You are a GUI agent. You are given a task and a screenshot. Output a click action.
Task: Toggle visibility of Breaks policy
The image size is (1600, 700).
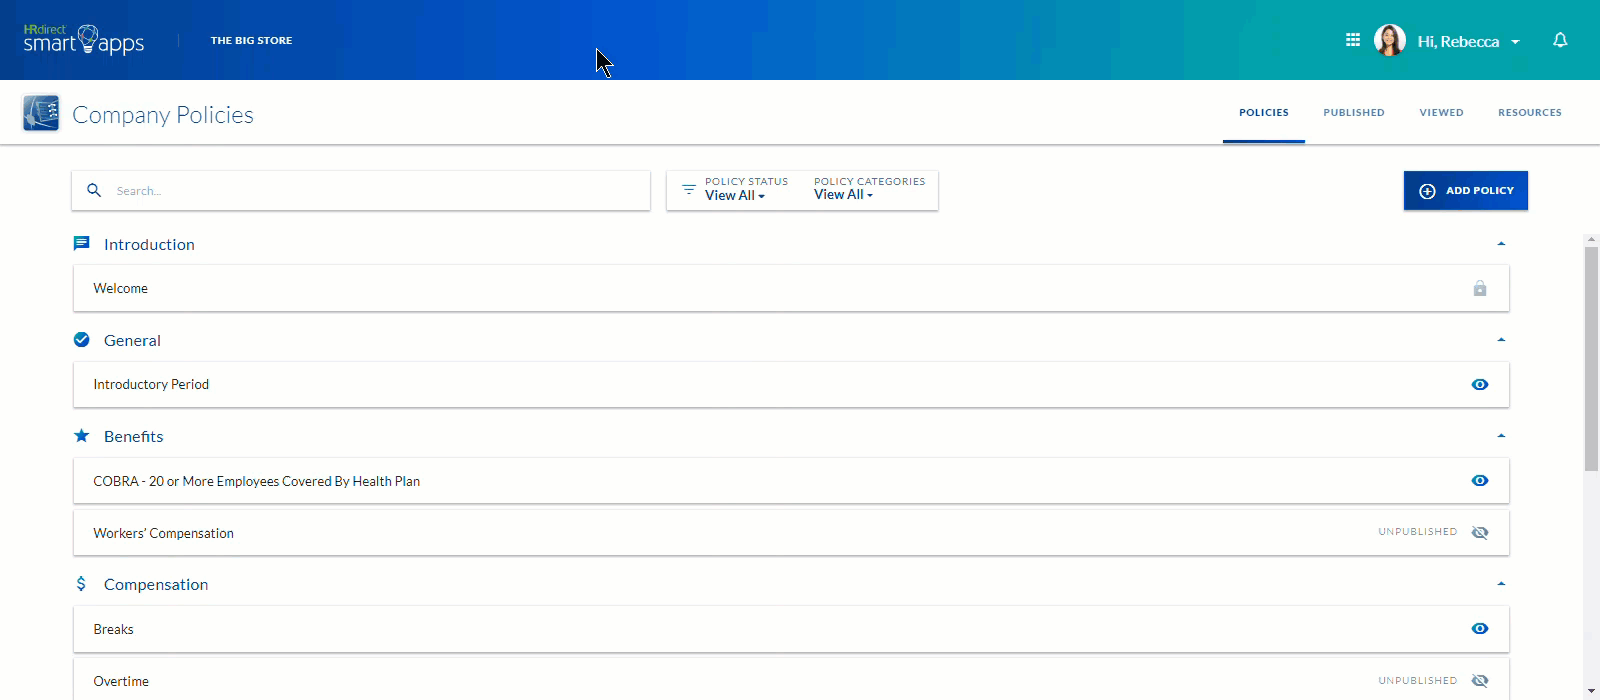1480,629
